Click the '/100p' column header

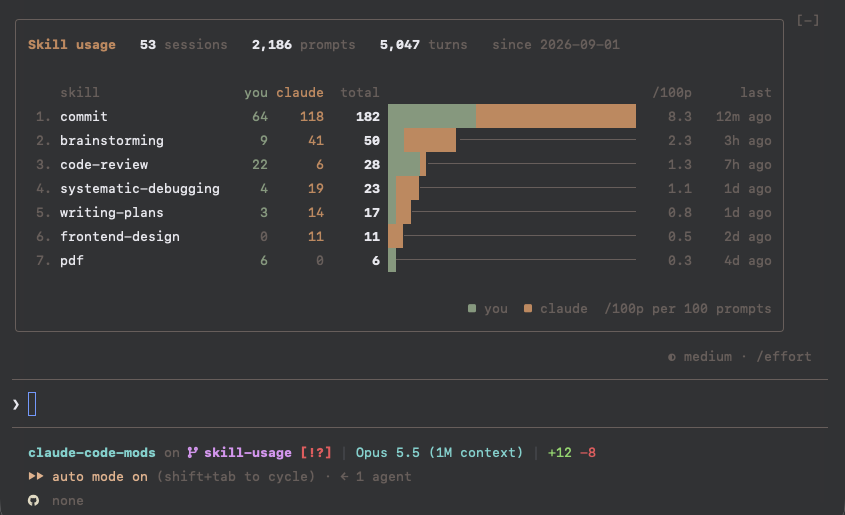[671, 93]
